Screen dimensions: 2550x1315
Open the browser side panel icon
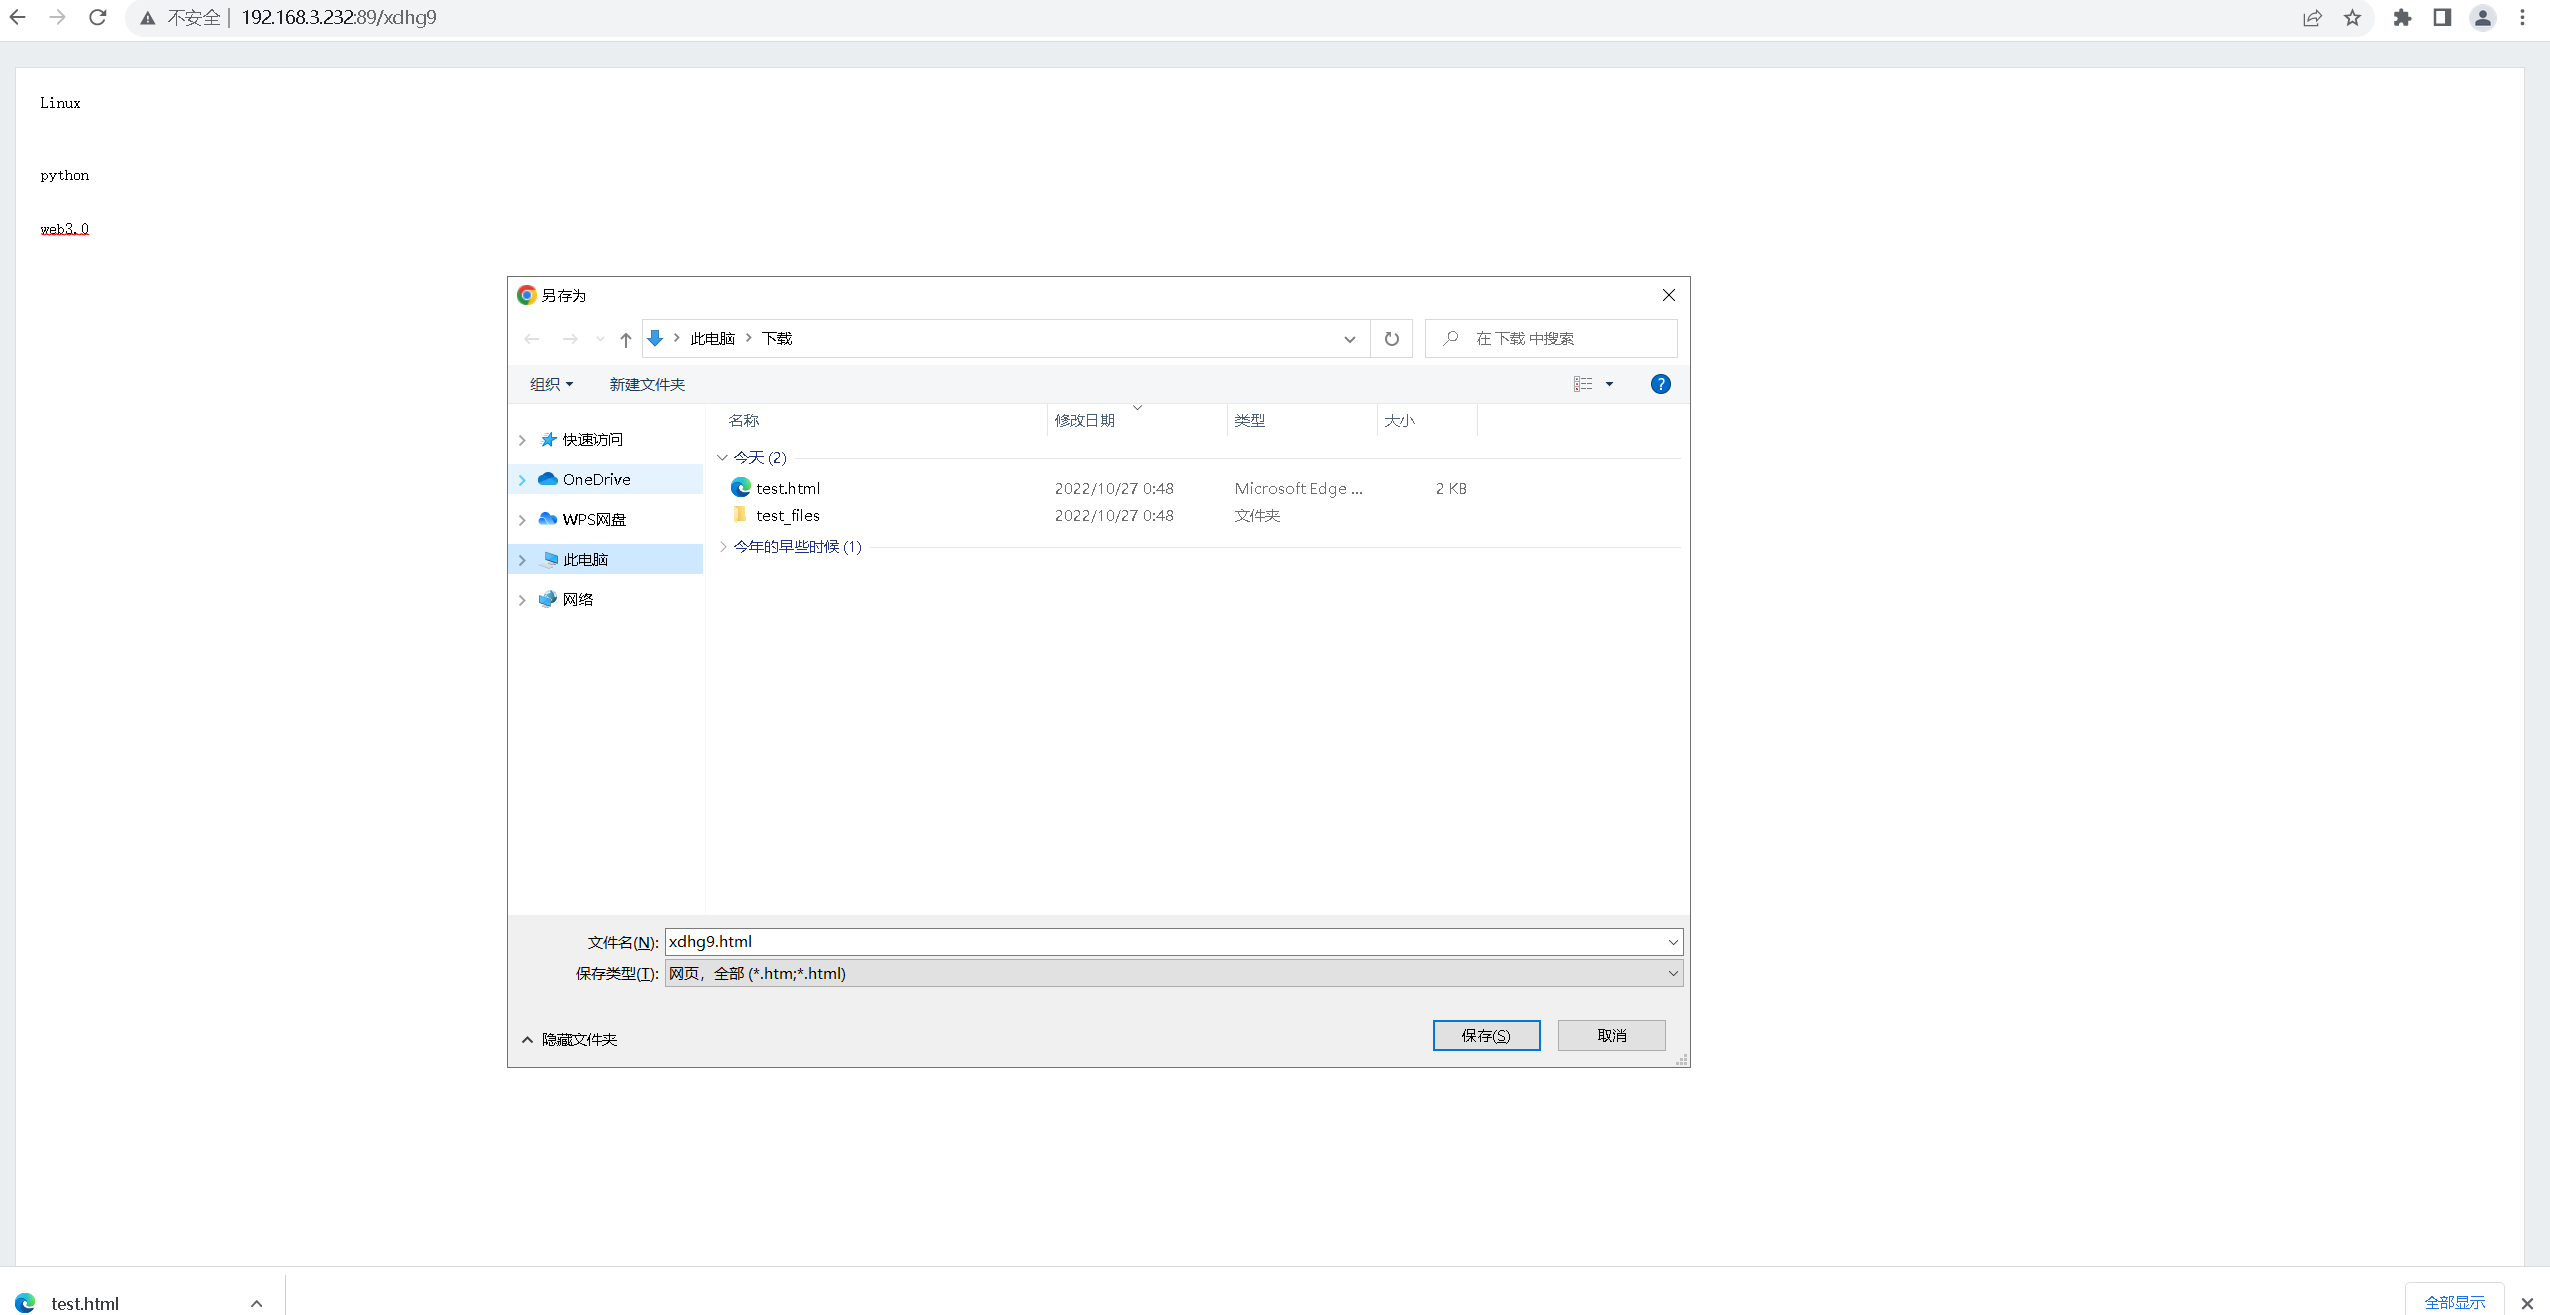2442,18
